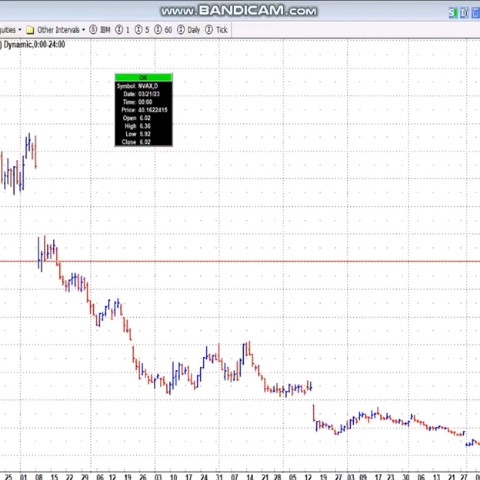Select the 60-minute interval icon
This screenshot has height=480, width=480.
(x=158, y=30)
